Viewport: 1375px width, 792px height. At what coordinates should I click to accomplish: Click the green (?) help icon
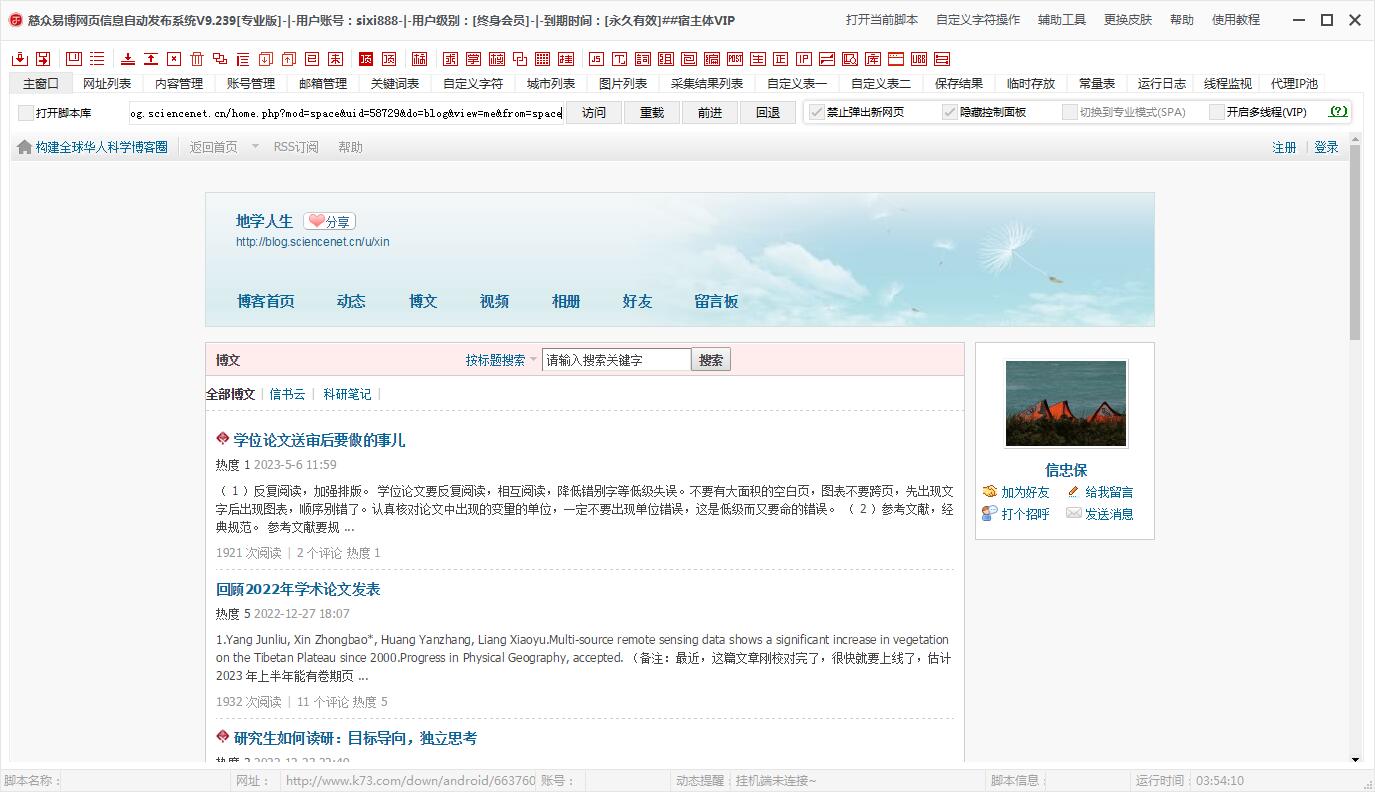pyautogui.click(x=1338, y=112)
